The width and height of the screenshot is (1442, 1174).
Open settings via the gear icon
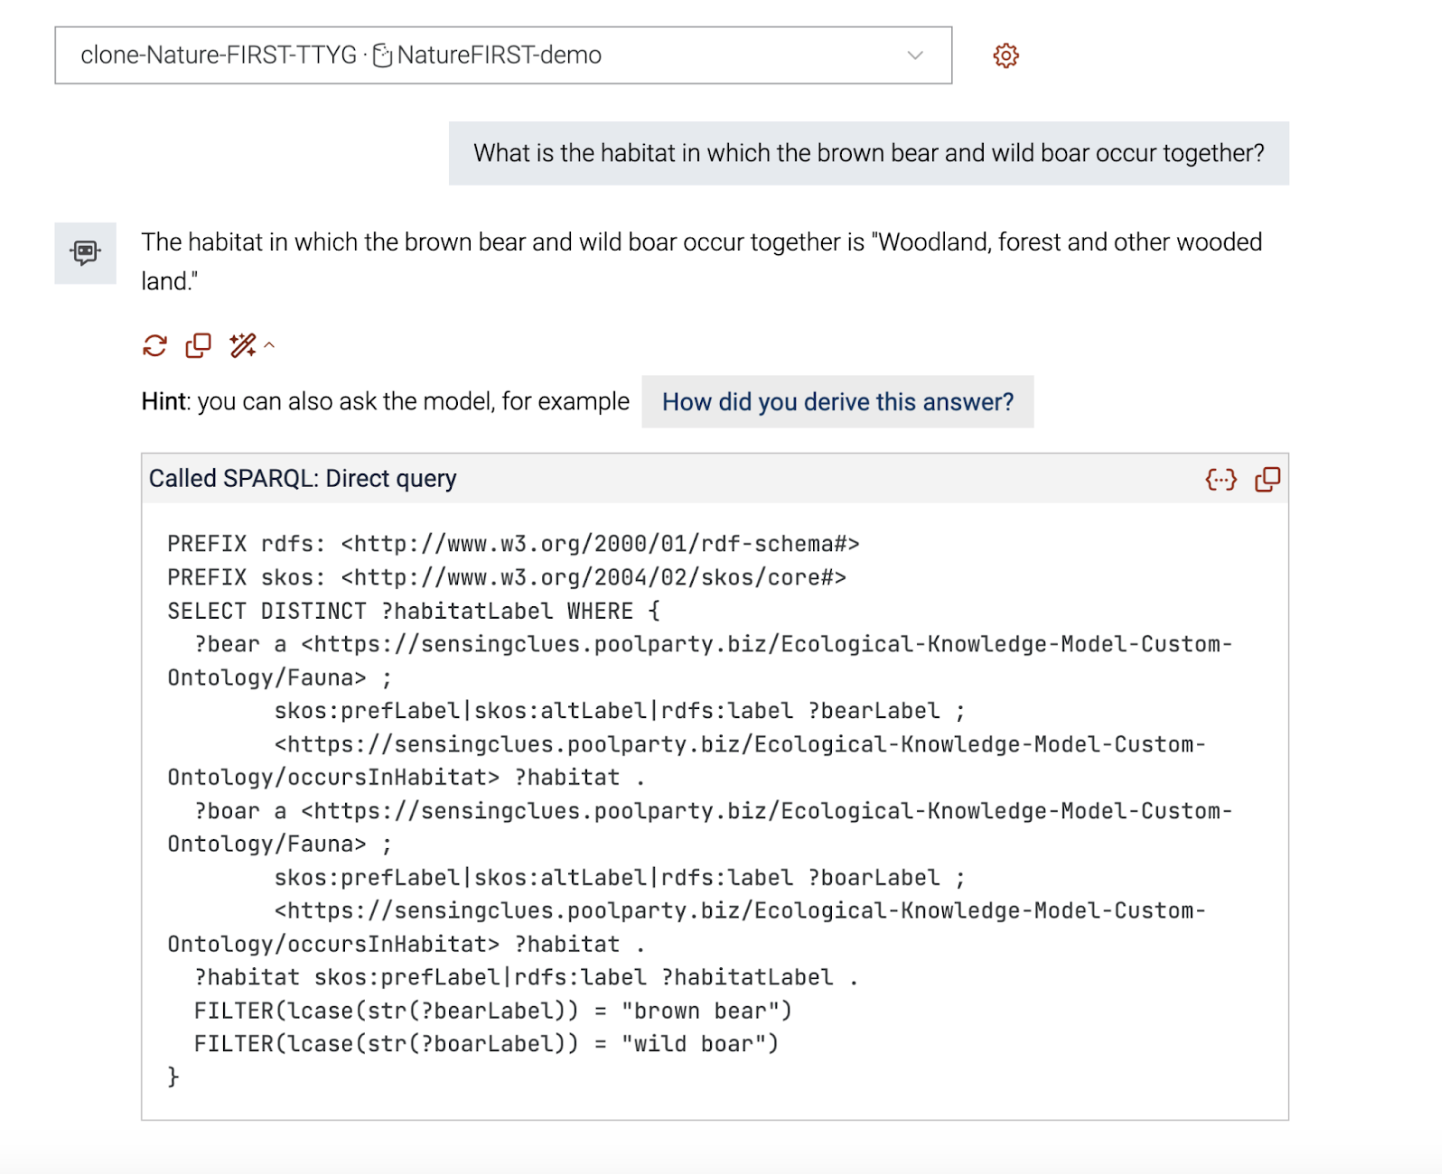coord(1006,55)
